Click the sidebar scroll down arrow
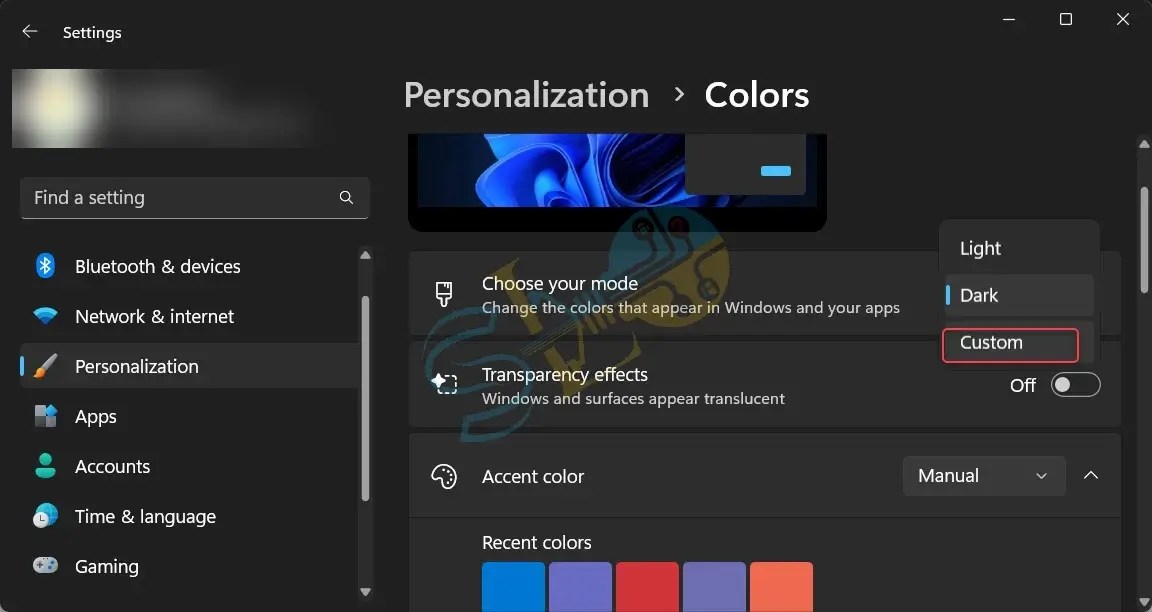The image size is (1152, 612). tap(365, 591)
